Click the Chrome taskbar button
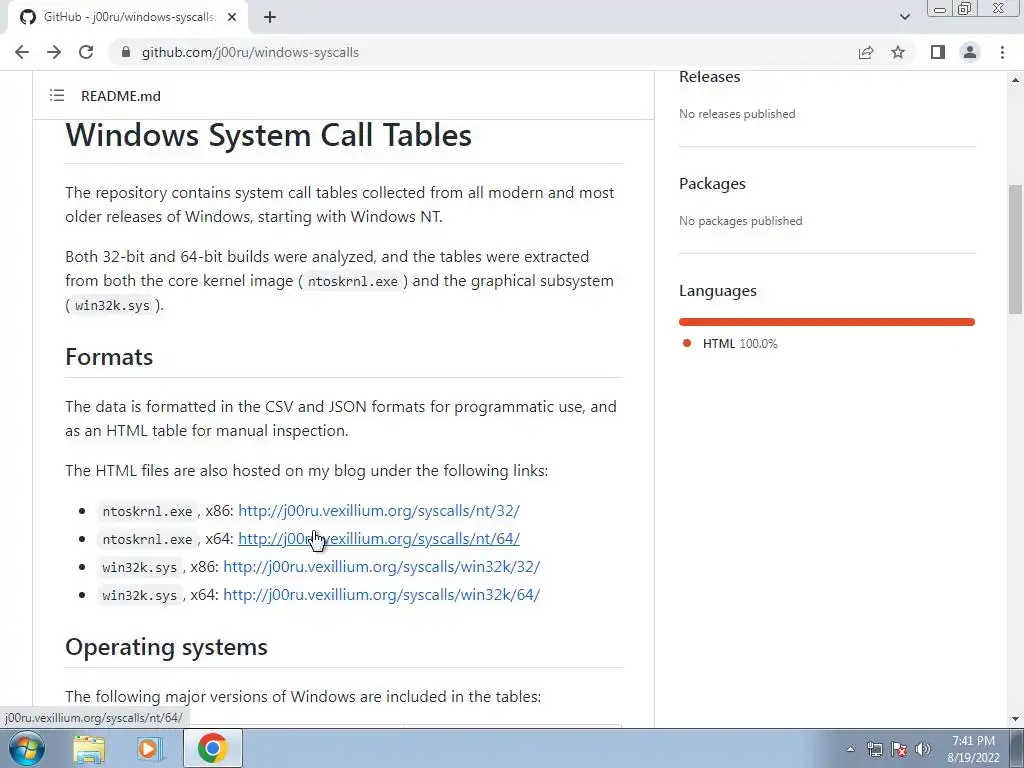1024x768 pixels. [212, 748]
